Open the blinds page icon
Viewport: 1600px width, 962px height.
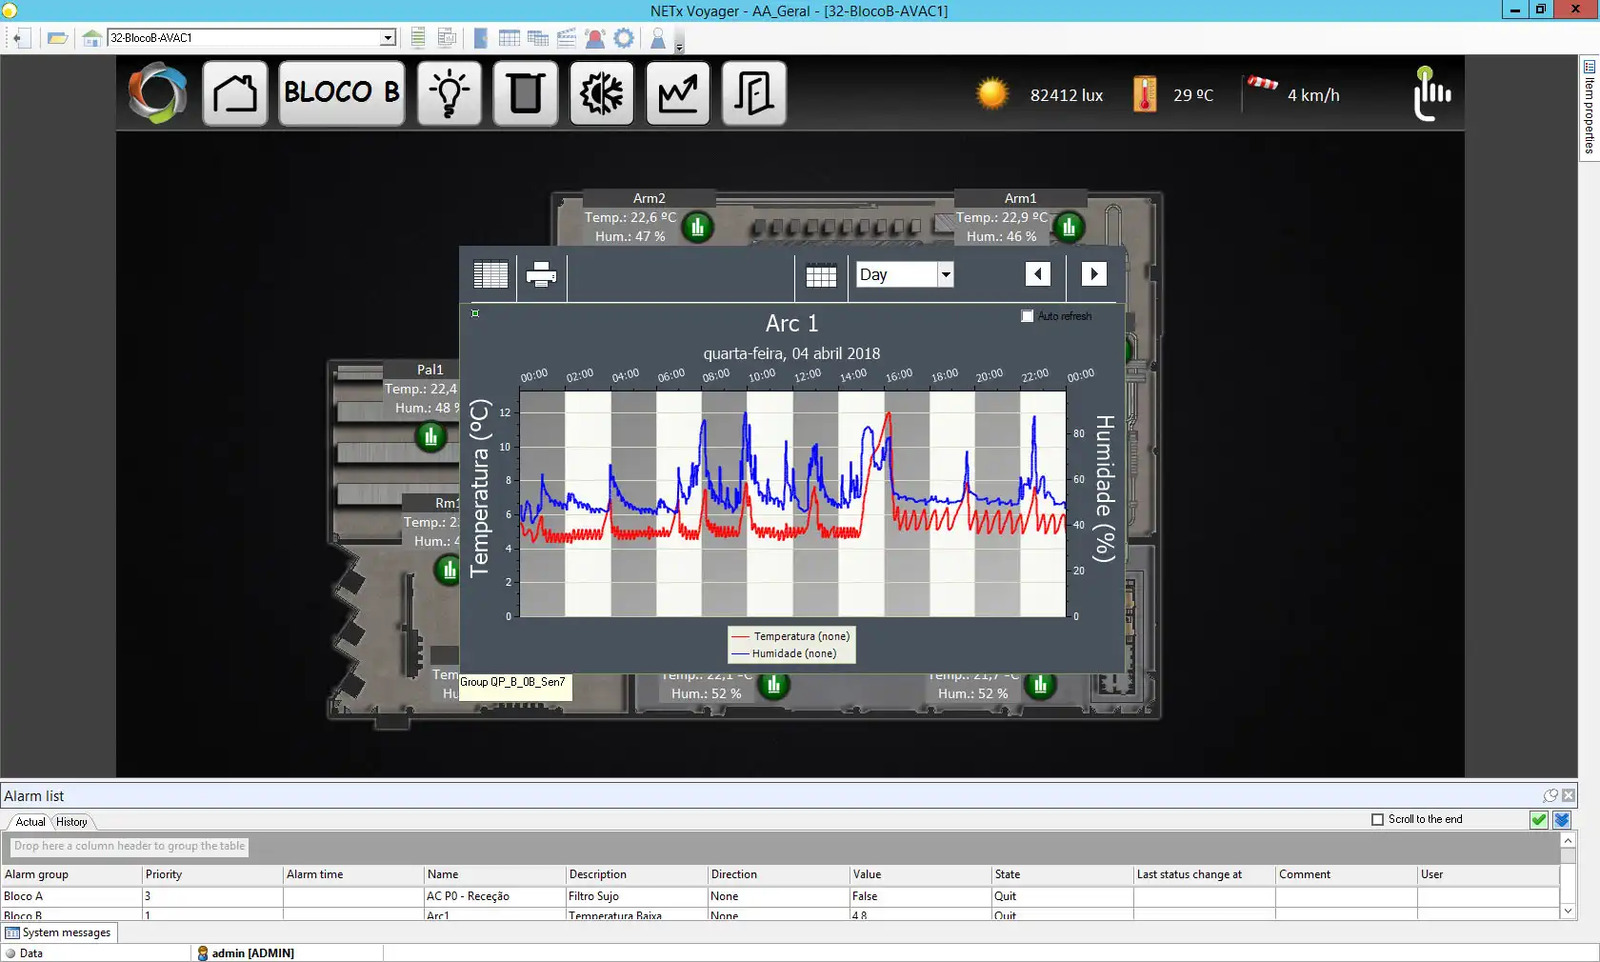525,94
